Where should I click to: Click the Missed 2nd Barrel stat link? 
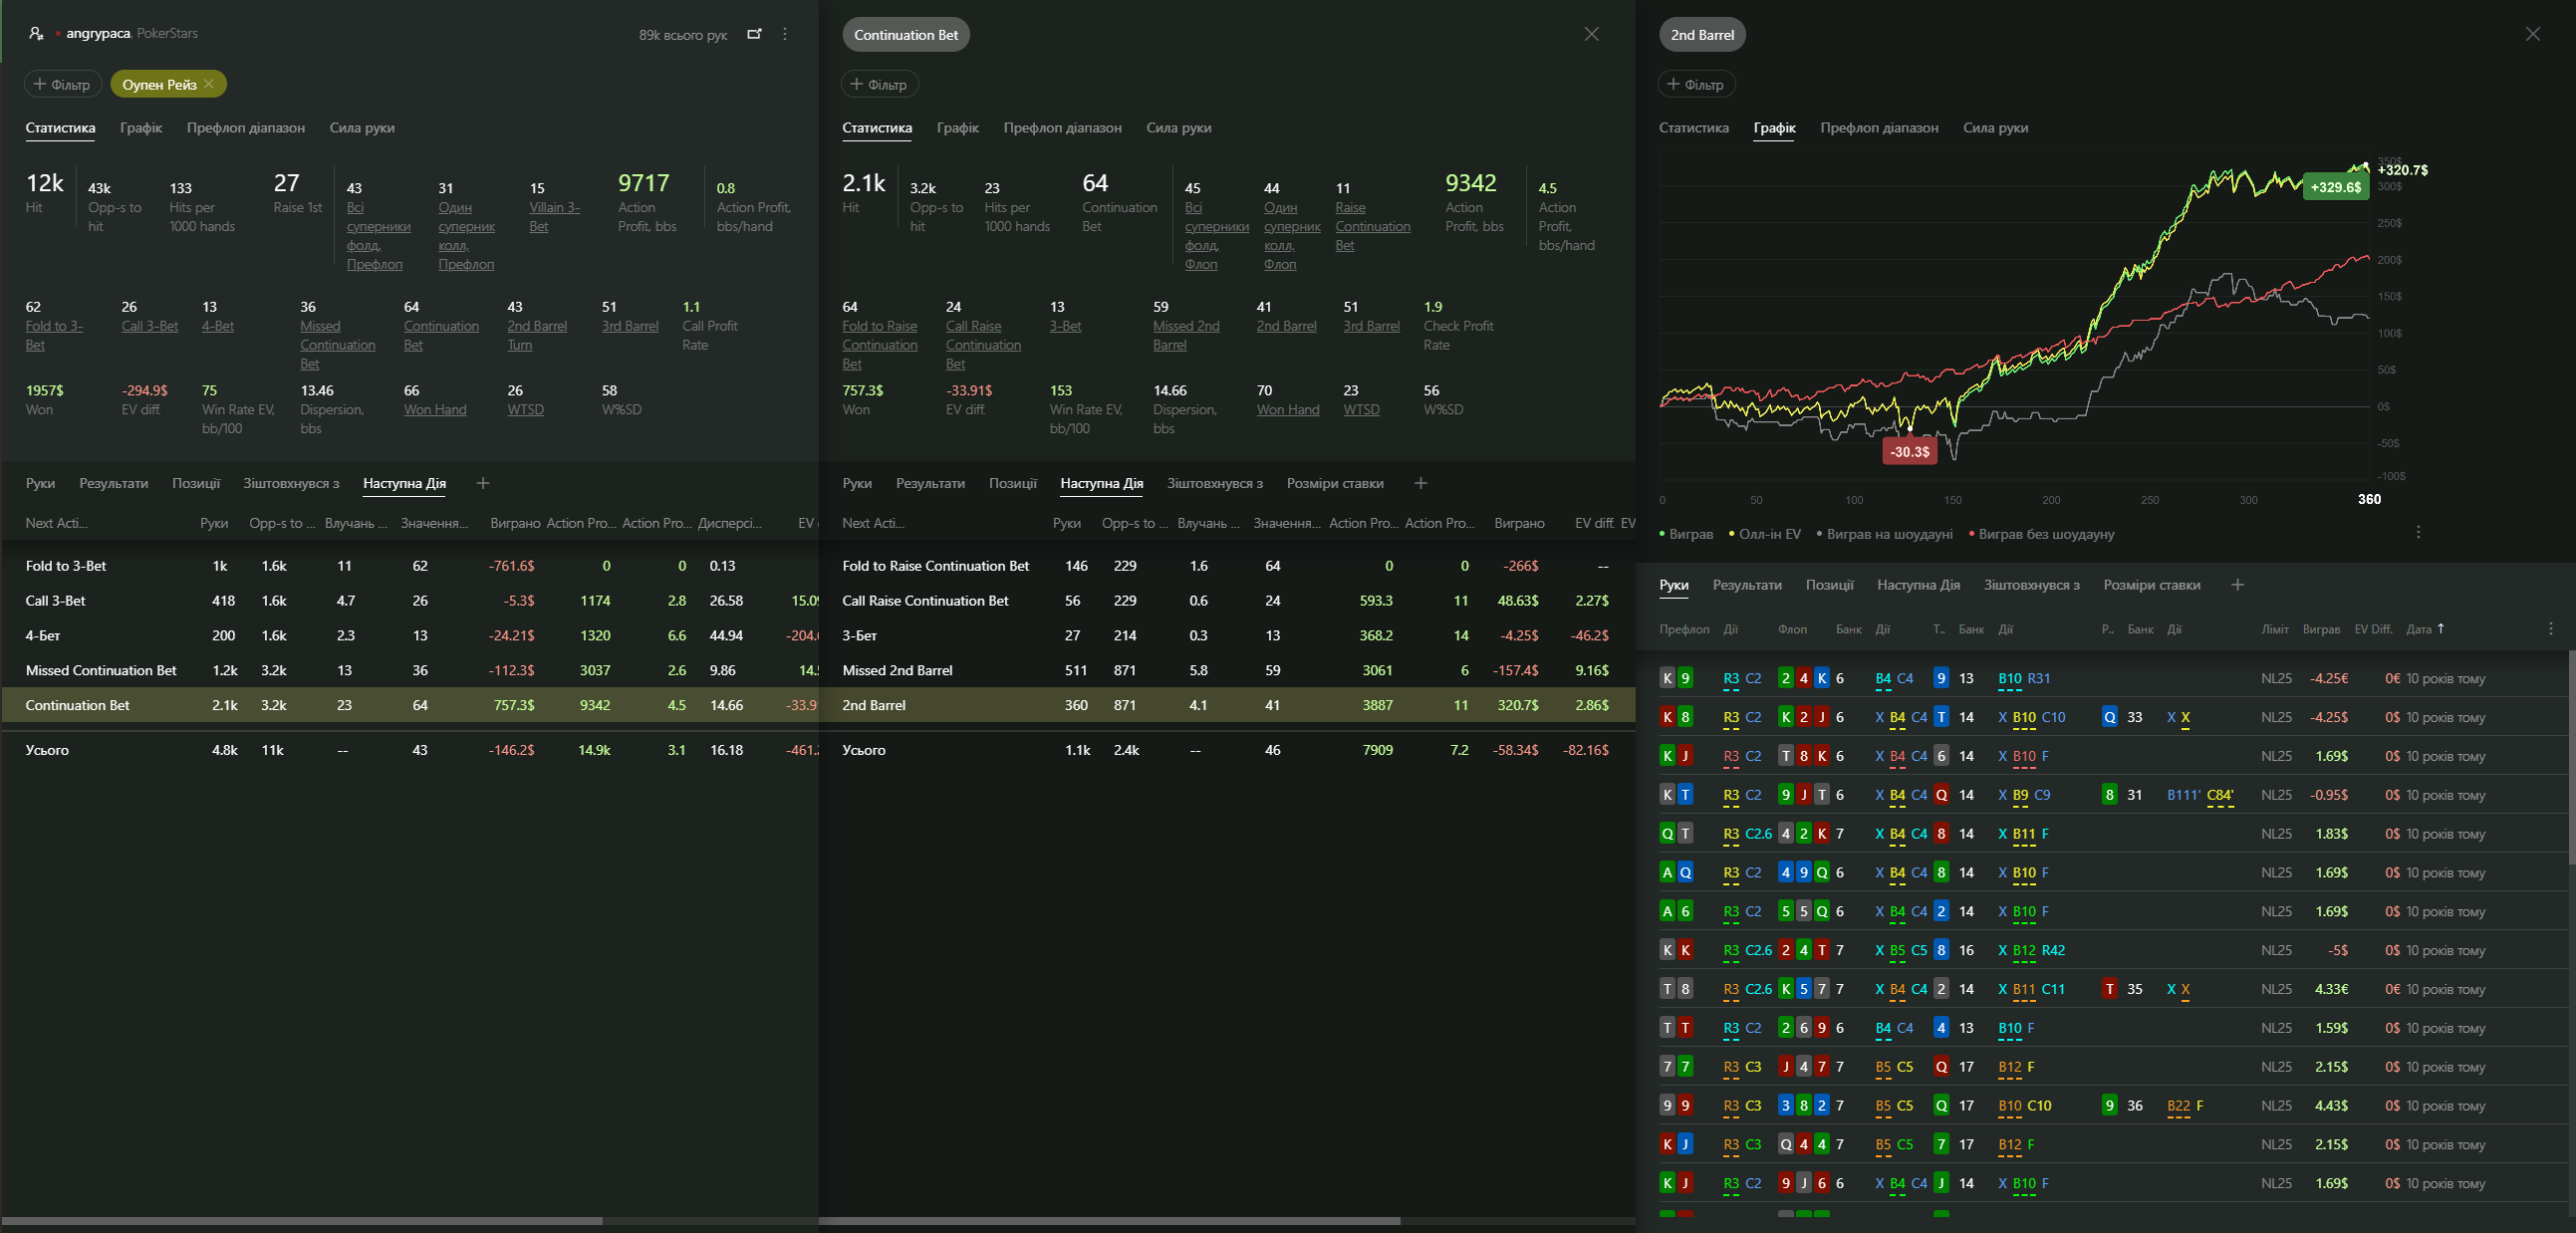(x=1186, y=336)
